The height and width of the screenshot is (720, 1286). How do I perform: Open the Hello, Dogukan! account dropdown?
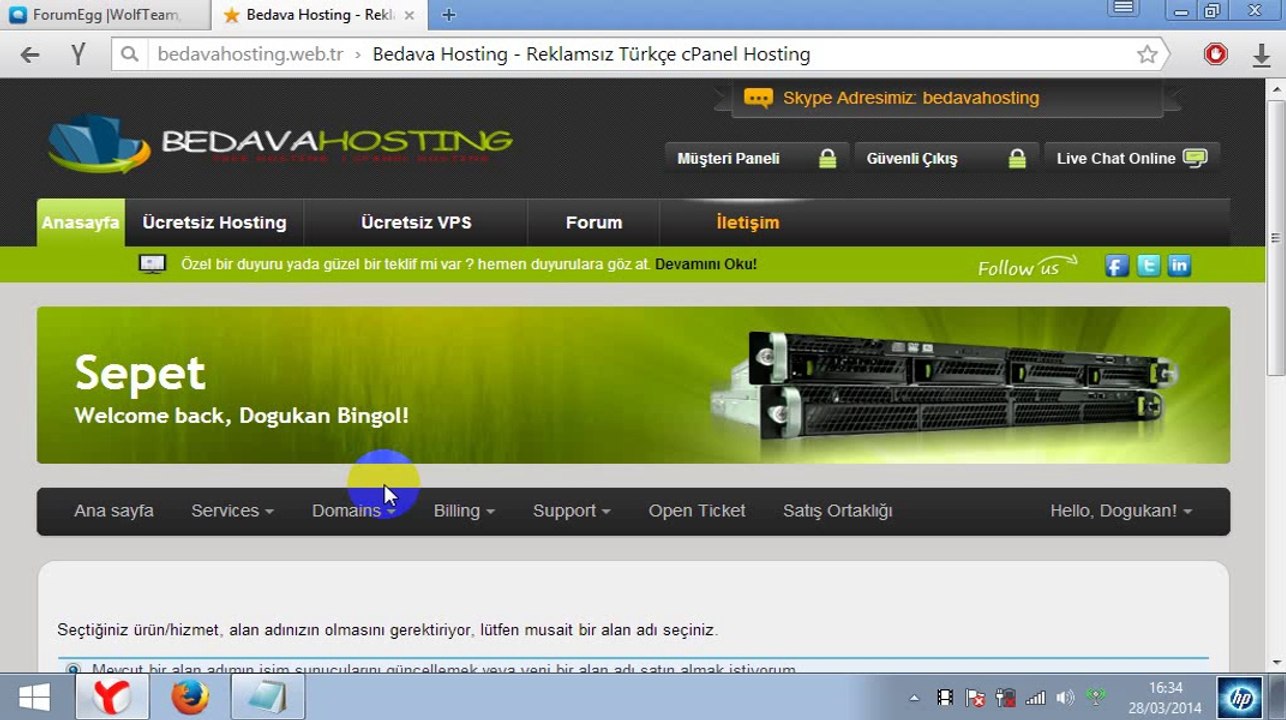[1121, 511]
